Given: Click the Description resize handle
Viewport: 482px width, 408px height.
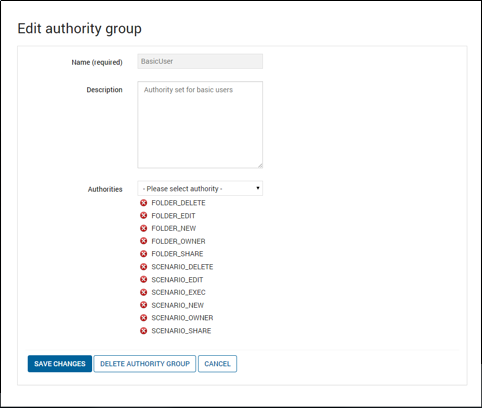Looking at the screenshot, I should [x=260, y=165].
